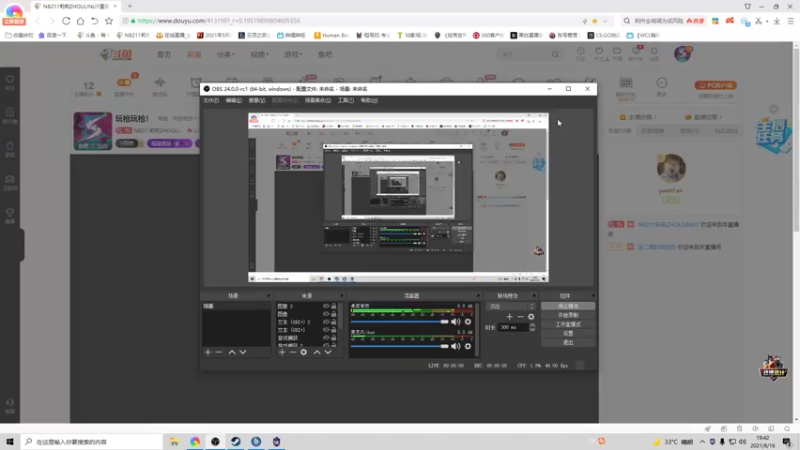Click the 停止推流 button
Viewport: 800px width, 450px height.
[x=568, y=306]
